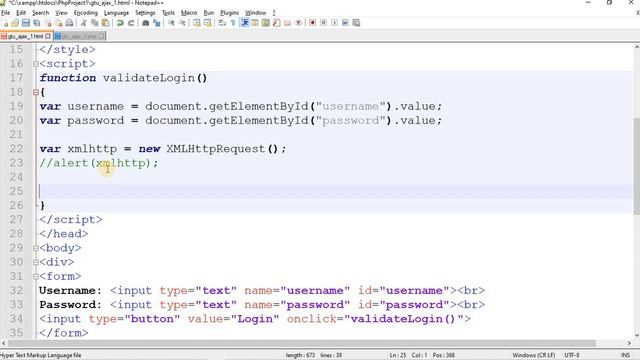Open the Macro menu
The image size is (640, 360).
pos(189,13)
